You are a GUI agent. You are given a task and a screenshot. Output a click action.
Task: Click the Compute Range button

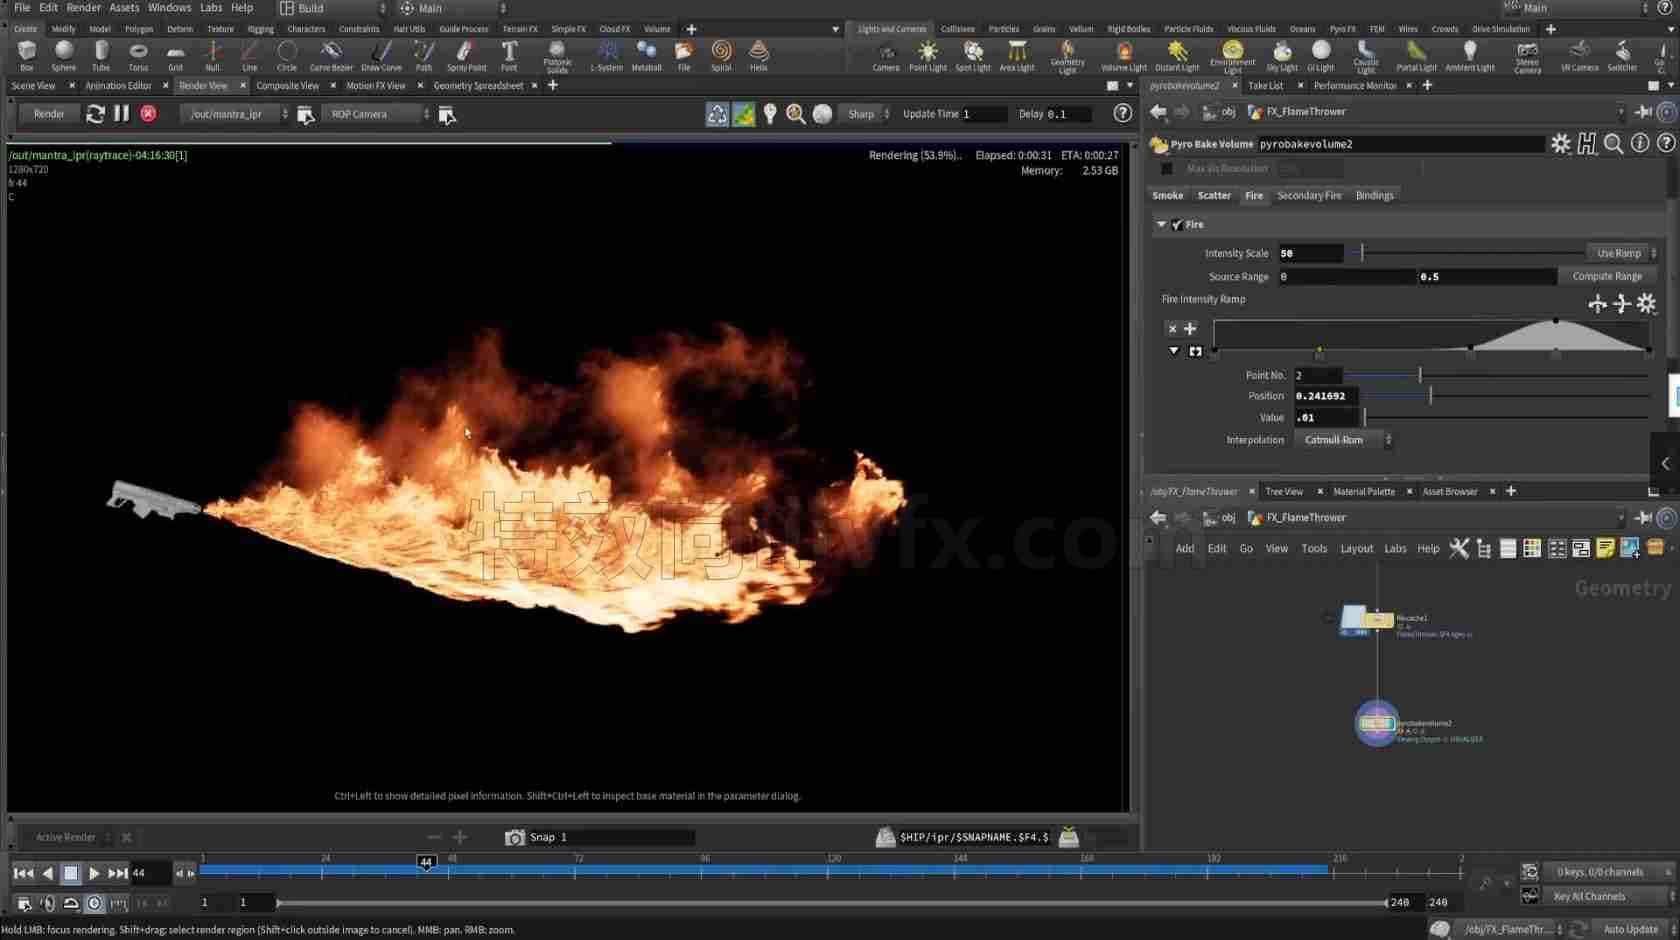click(1607, 277)
